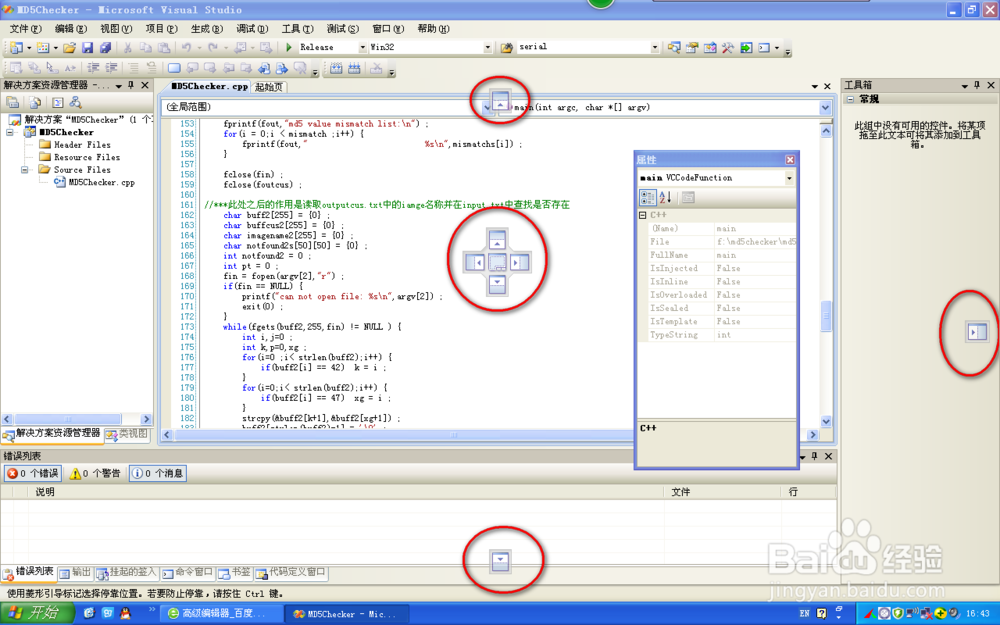Start debugging with the green play icon

(x=289, y=47)
